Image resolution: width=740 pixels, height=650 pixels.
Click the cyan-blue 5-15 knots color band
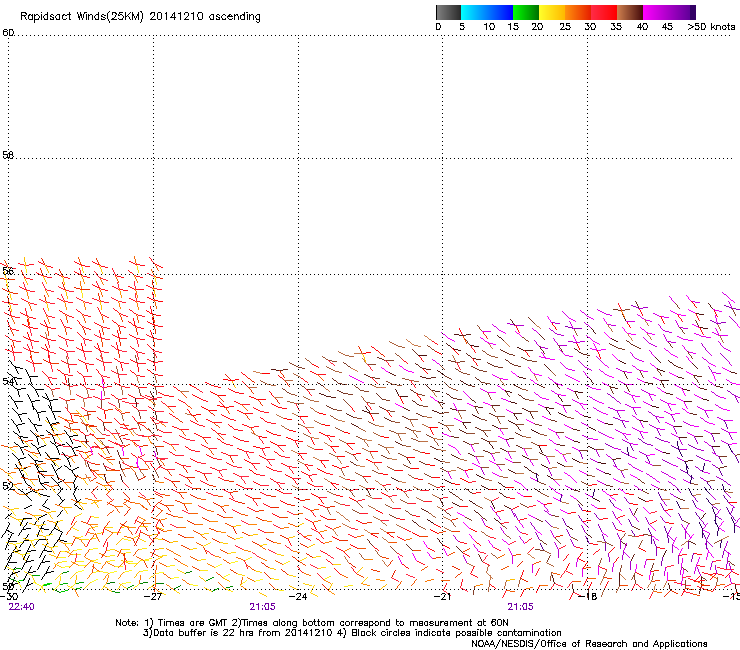[x=487, y=12]
